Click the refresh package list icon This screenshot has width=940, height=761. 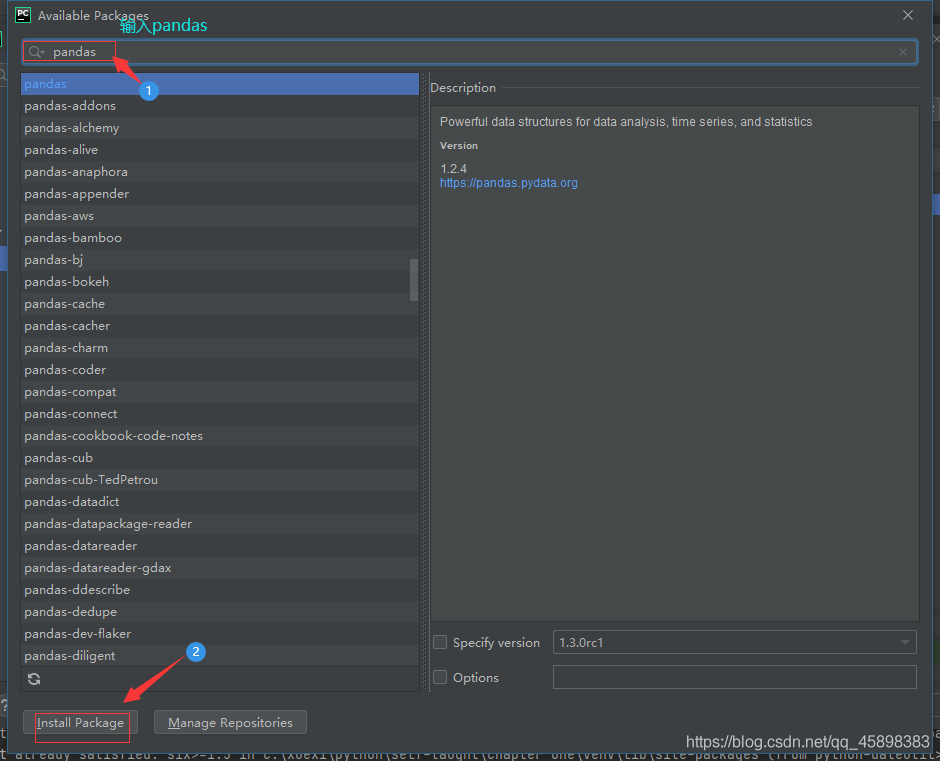(x=34, y=679)
